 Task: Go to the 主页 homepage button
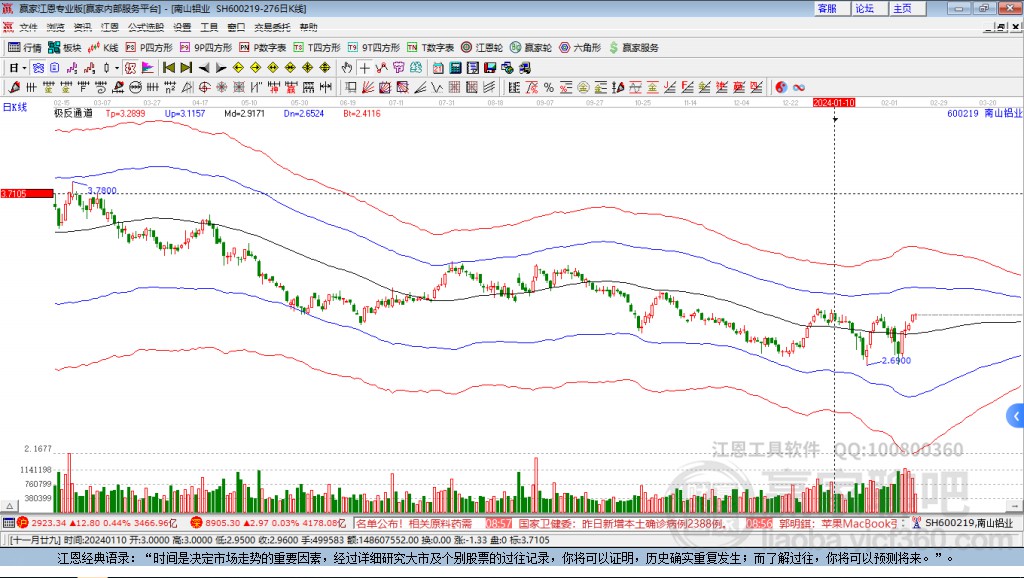(x=902, y=8)
